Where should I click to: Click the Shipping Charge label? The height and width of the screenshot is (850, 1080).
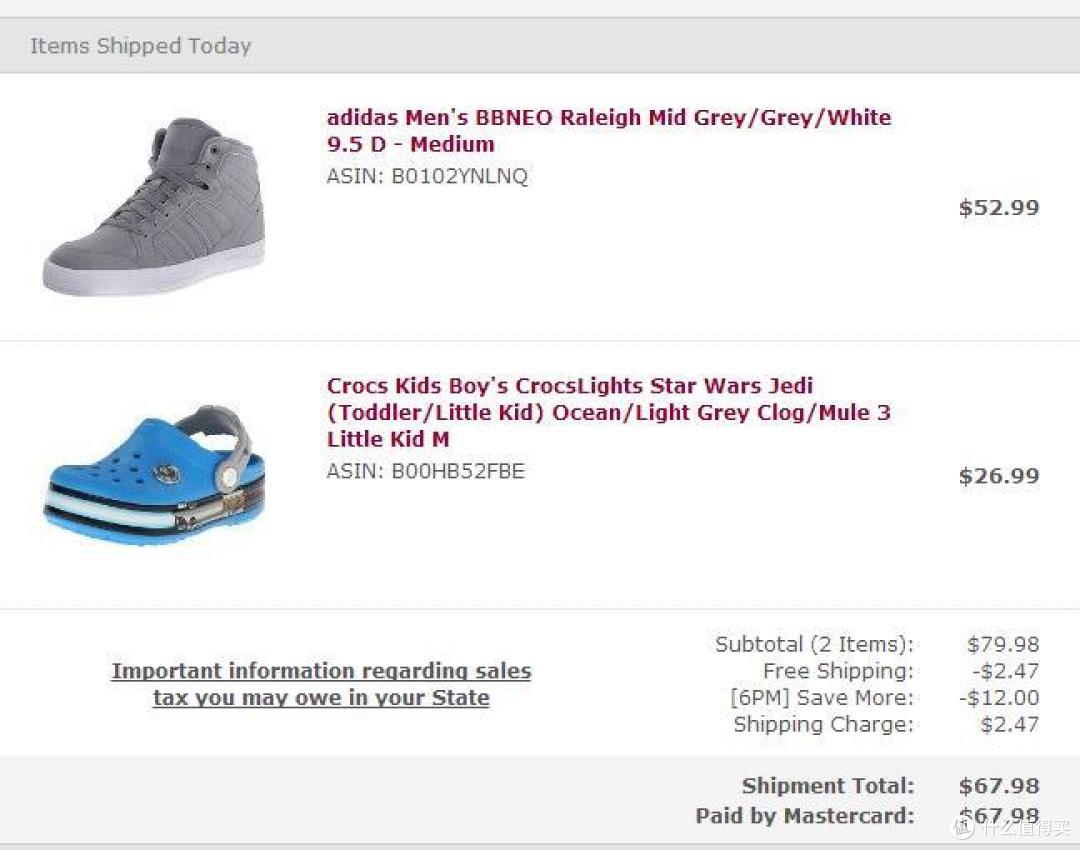pos(824,725)
